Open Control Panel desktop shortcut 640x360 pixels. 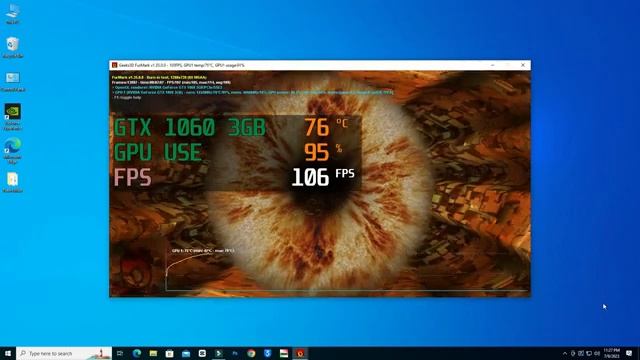pyautogui.click(x=13, y=80)
